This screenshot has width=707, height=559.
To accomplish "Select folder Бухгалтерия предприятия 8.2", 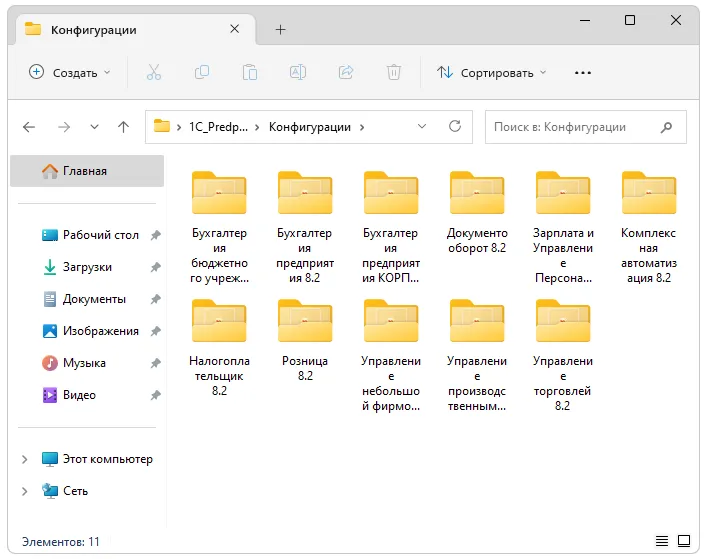I will click(305, 227).
